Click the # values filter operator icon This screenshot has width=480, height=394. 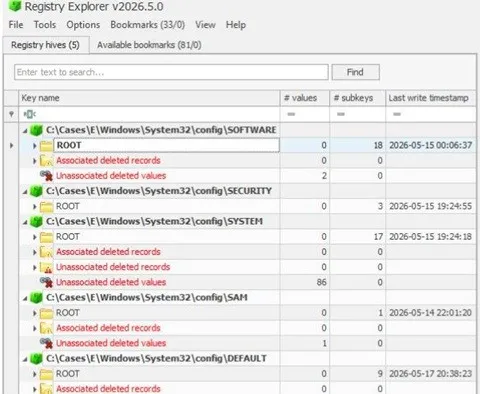pyautogui.click(x=291, y=114)
